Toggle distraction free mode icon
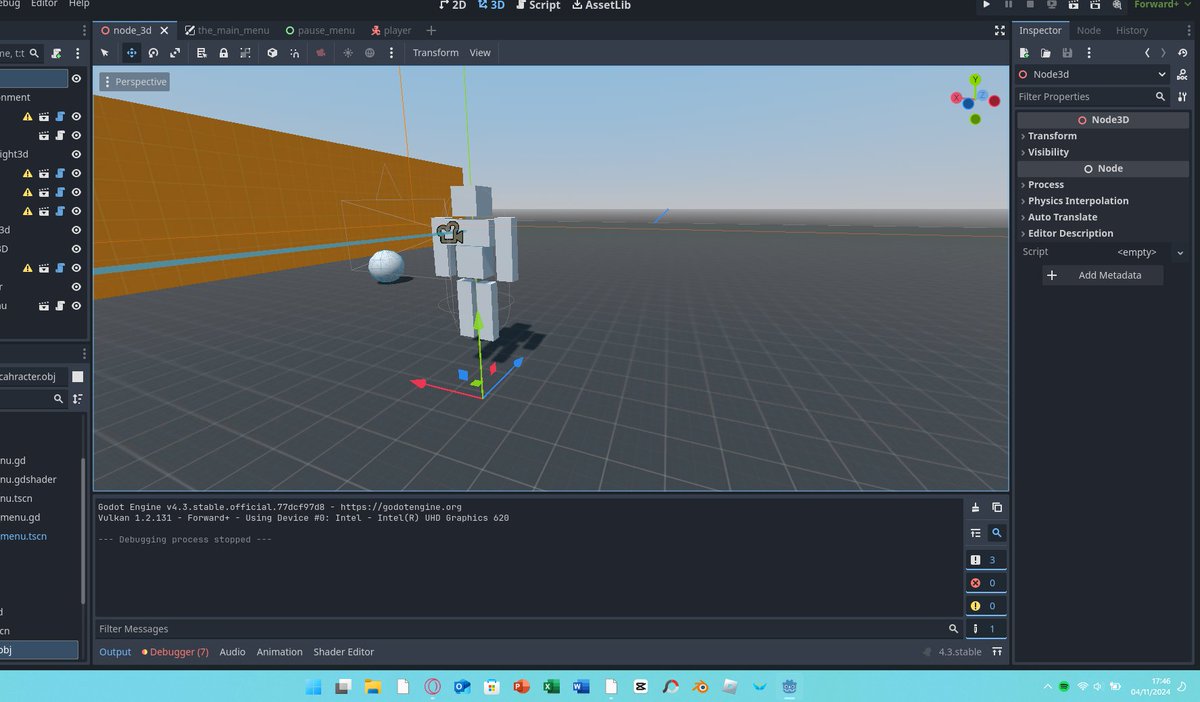The width and height of the screenshot is (1200, 702). click(x=999, y=30)
